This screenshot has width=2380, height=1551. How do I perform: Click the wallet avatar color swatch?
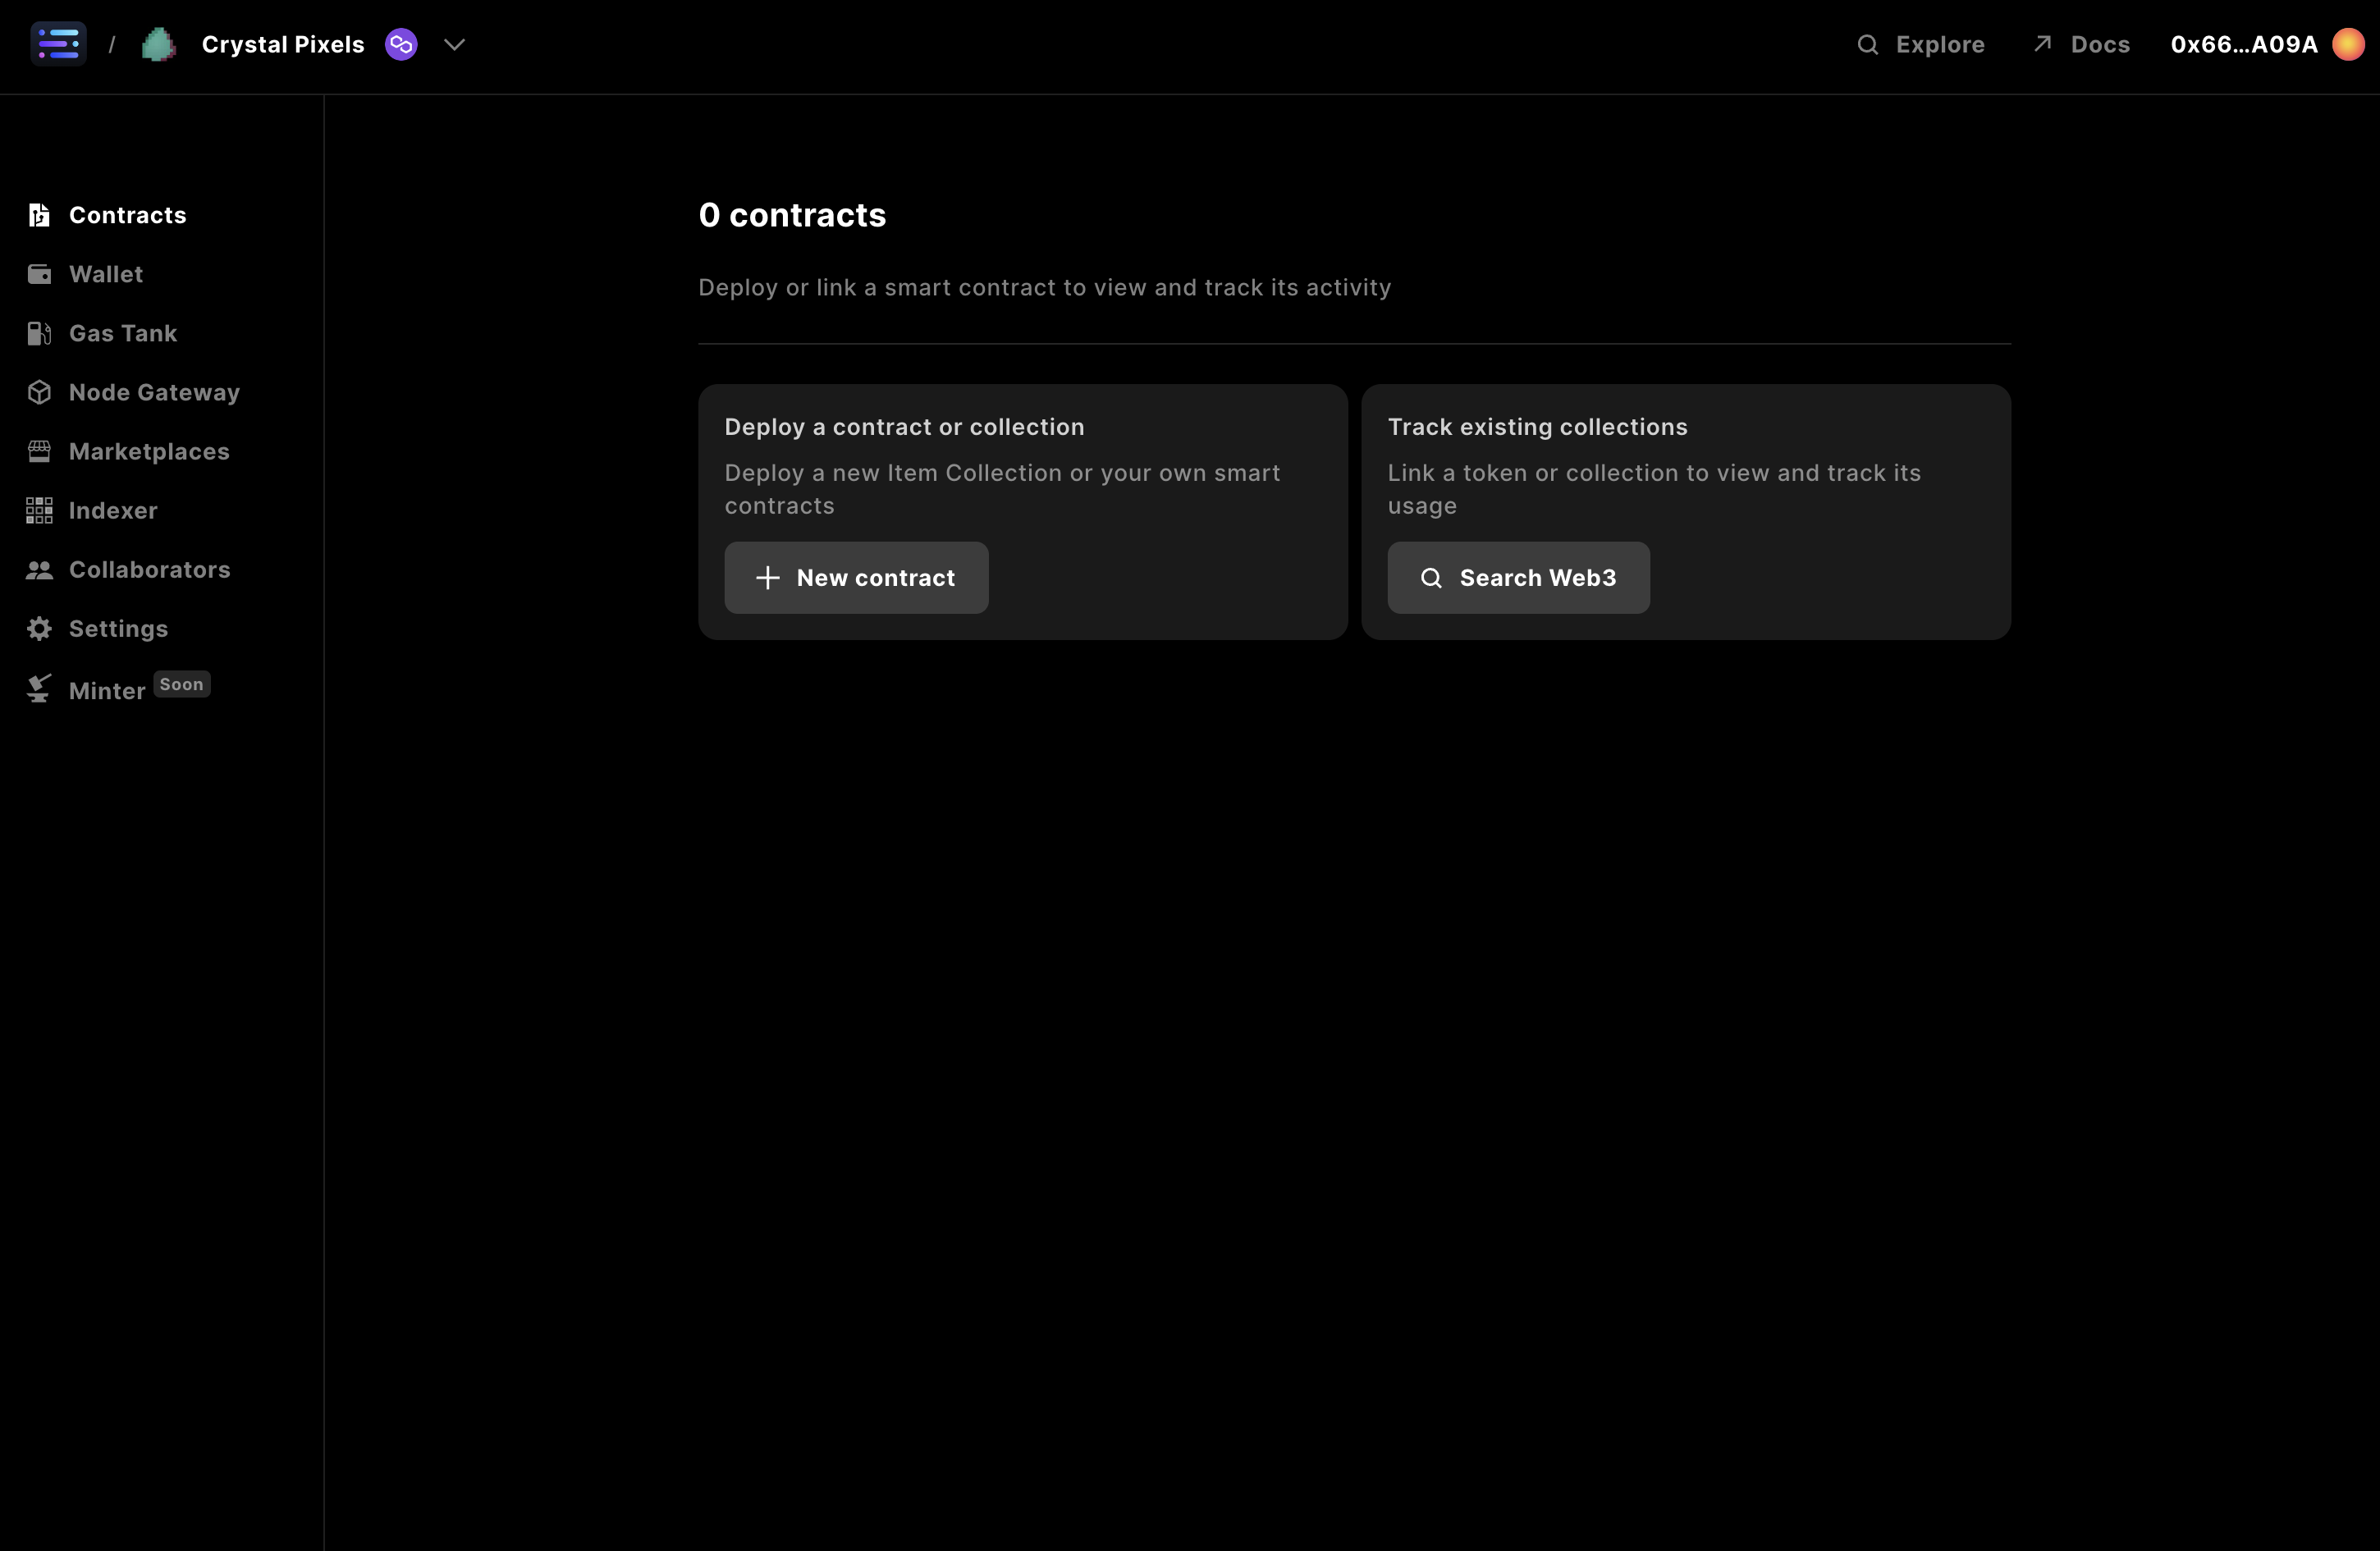(x=2349, y=43)
